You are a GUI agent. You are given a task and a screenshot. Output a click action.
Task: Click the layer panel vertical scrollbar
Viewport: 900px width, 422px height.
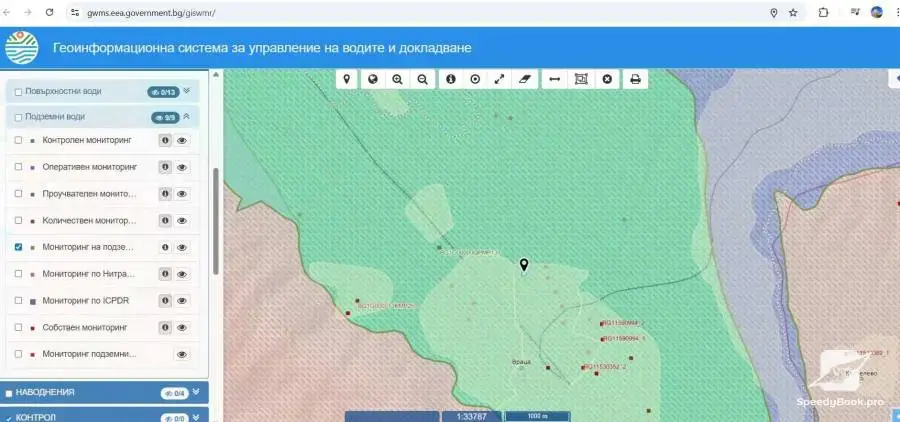[x=216, y=221]
